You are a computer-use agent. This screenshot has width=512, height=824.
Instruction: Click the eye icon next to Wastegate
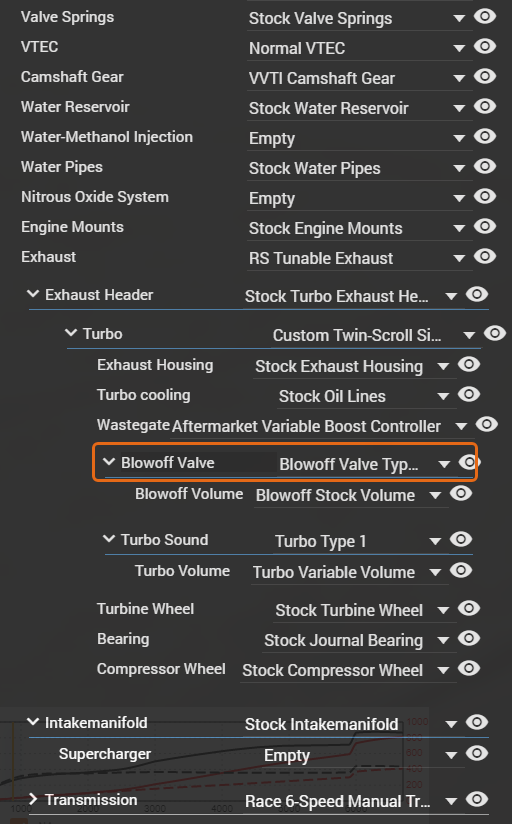[487, 424]
